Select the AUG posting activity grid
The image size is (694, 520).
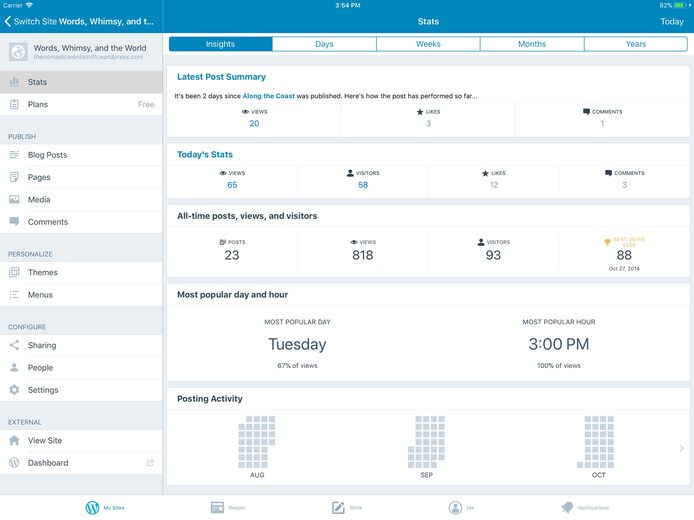[257, 442]
